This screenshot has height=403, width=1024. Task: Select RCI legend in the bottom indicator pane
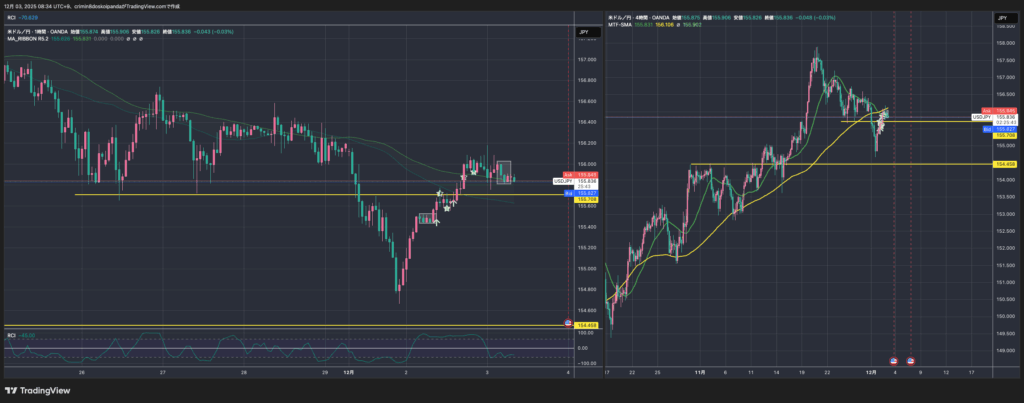click(11, 335)
